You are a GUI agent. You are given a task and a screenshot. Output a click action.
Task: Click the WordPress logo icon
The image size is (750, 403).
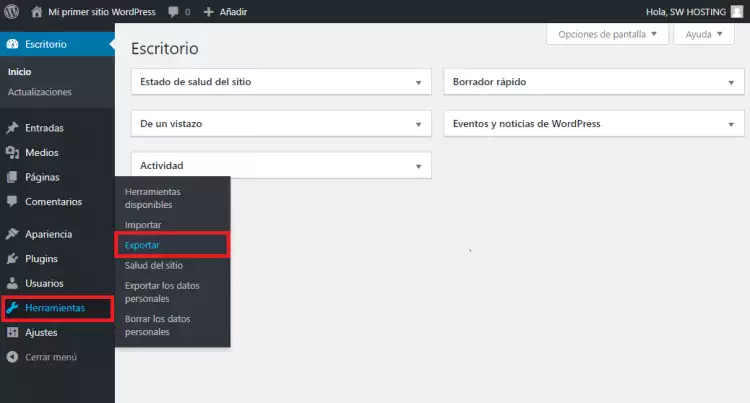point(13,12)
